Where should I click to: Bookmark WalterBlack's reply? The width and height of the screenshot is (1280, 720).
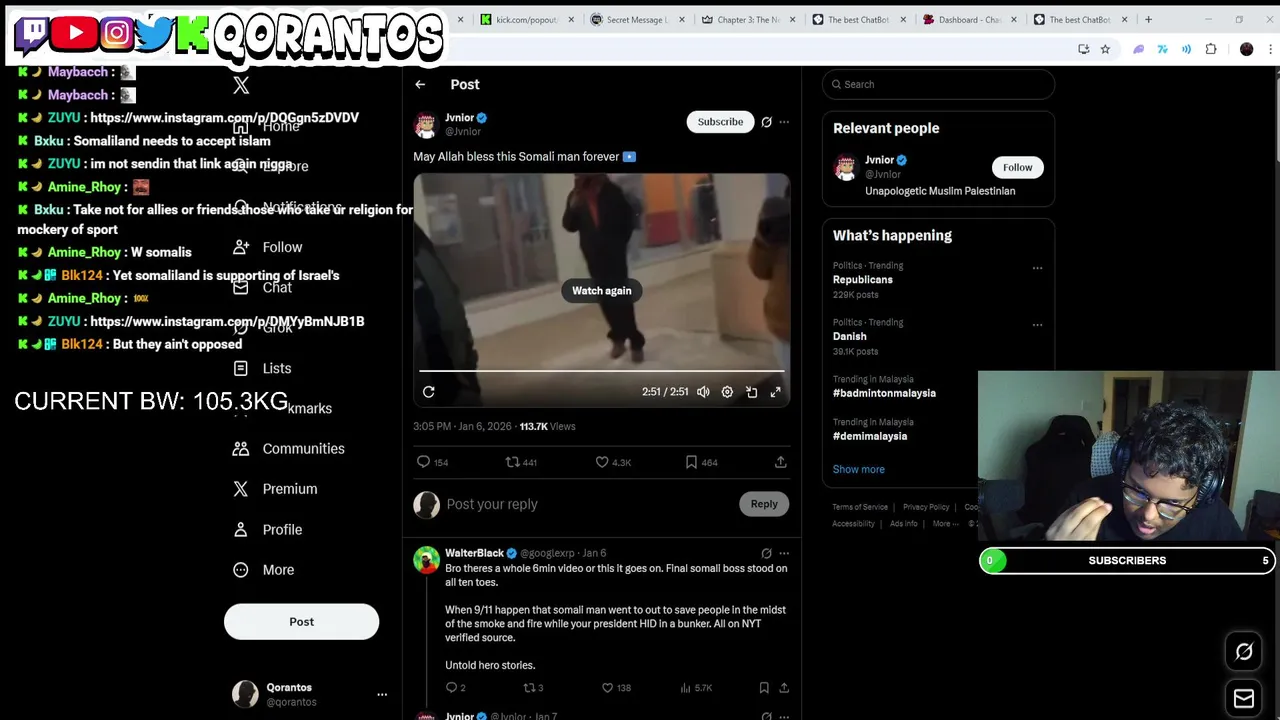pos(764,688)
